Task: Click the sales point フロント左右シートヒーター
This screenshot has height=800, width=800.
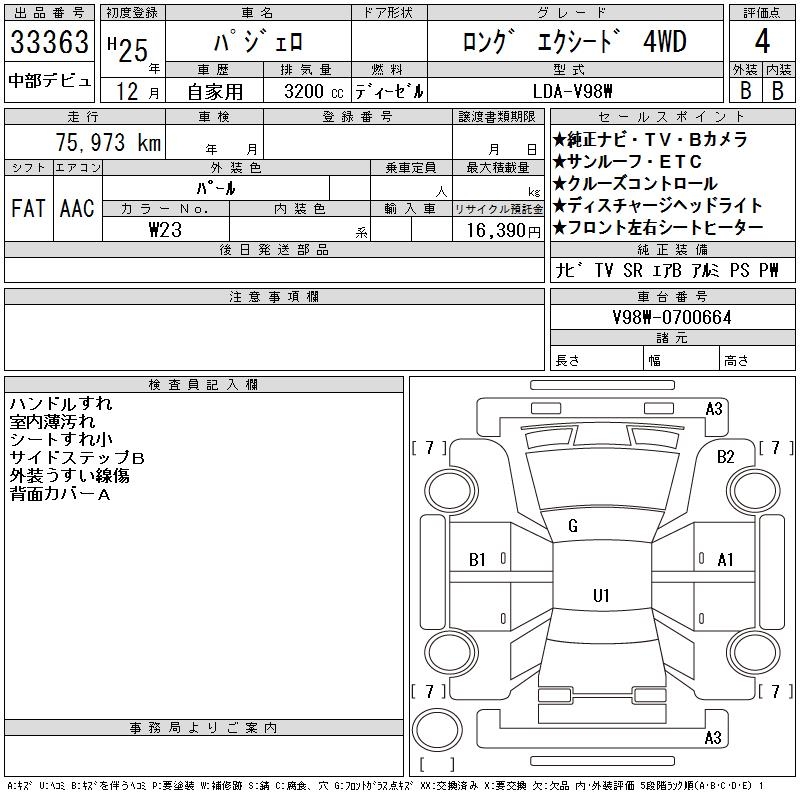Action: coord(658,228)
